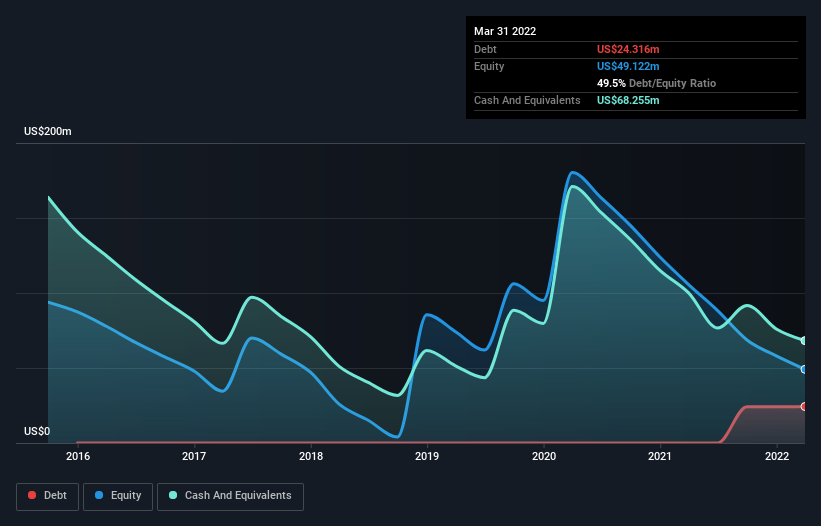Click the 49.5% Debt/Equity Ratio text
The height and width of the screenshot is (526, 821).
pos(656,83)
